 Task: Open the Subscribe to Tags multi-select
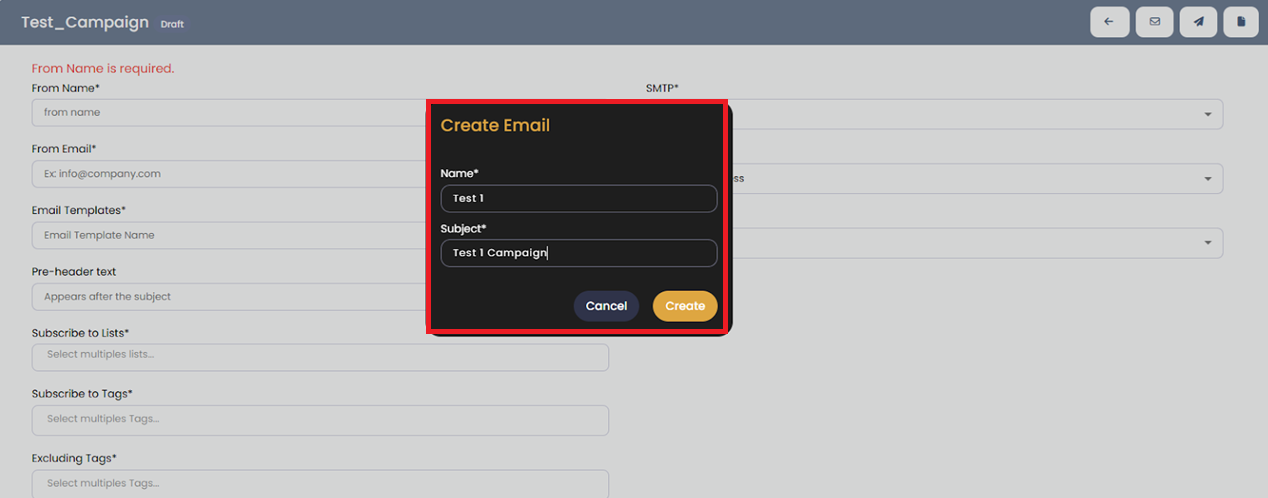coord(320,420)
